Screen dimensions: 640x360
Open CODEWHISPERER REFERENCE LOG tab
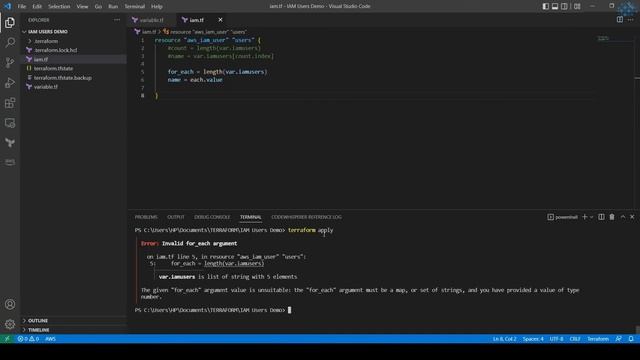[307, 217]
